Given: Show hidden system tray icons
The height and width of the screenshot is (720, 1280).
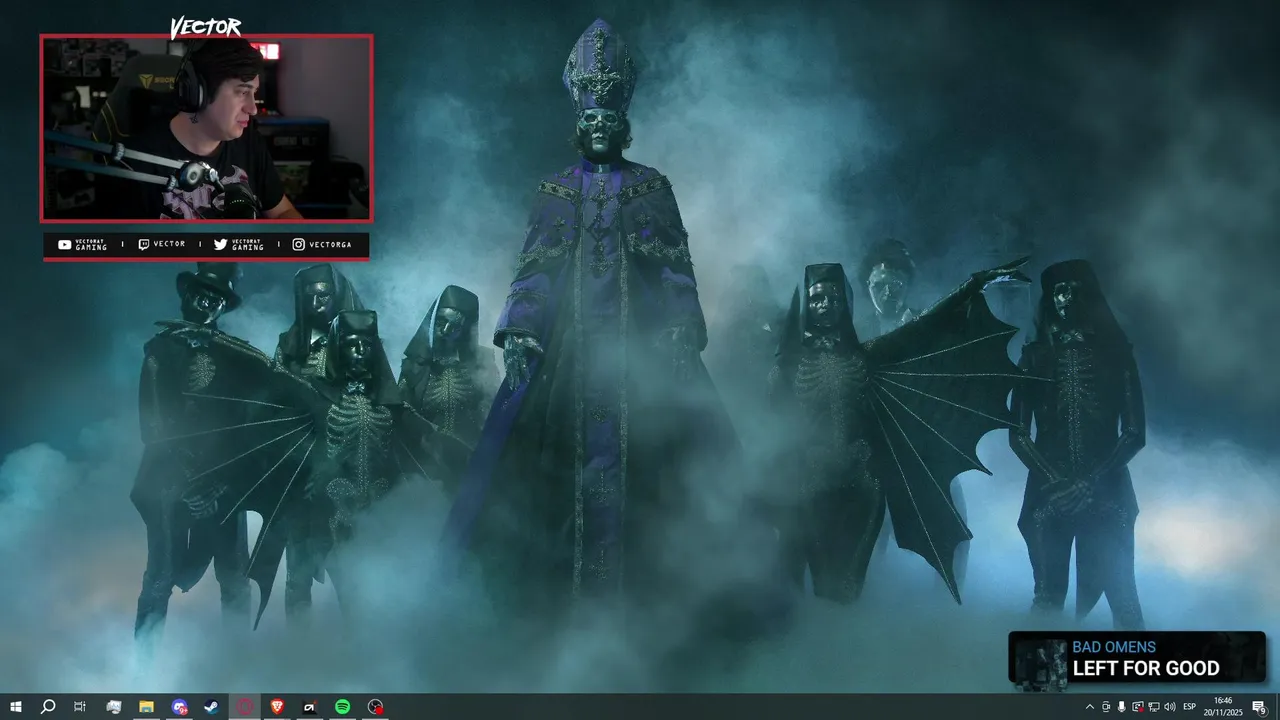Looking at the screenshot, I should [1090, 707].
